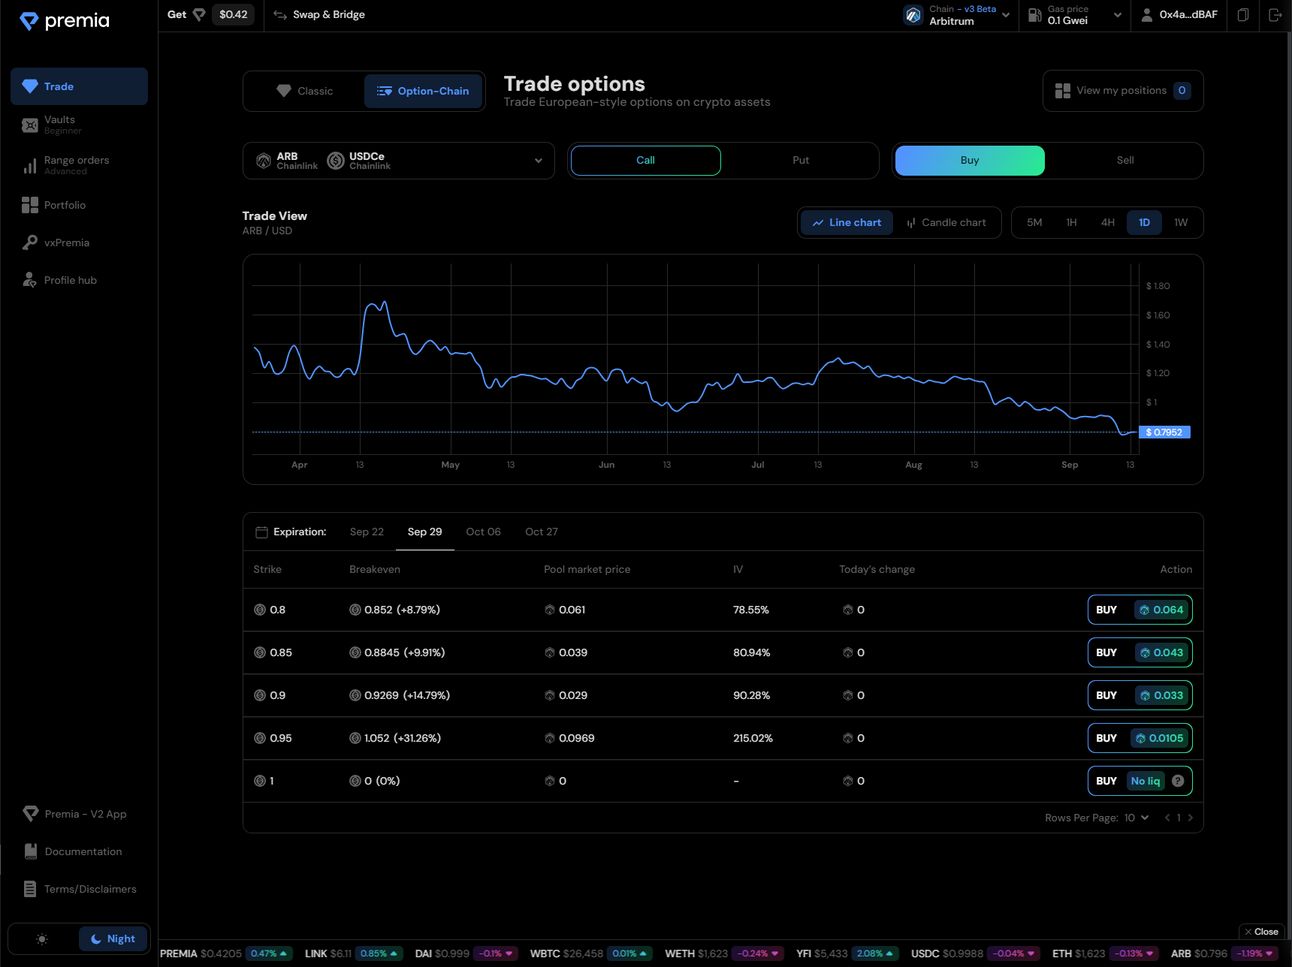Select the Oct 06 expiration tab
1292x967 pixels.
click(x=483, y=532)
